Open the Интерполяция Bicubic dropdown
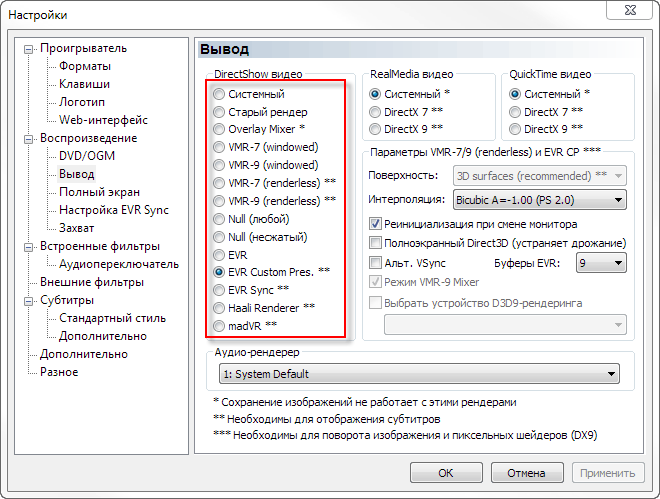 (x=539, y=200)
